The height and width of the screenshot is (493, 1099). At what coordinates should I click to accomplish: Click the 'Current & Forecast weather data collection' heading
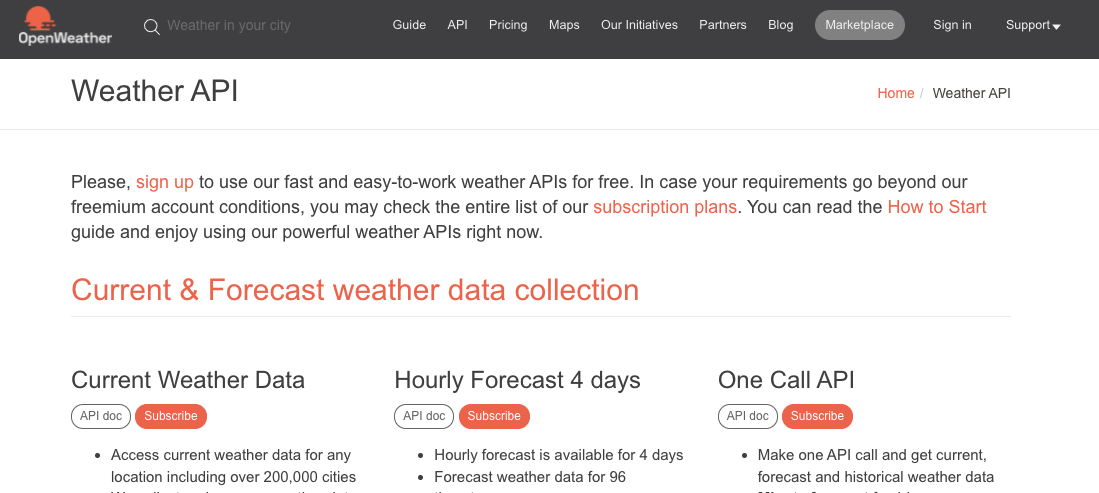pyautogui.click(x=355, y=290)
